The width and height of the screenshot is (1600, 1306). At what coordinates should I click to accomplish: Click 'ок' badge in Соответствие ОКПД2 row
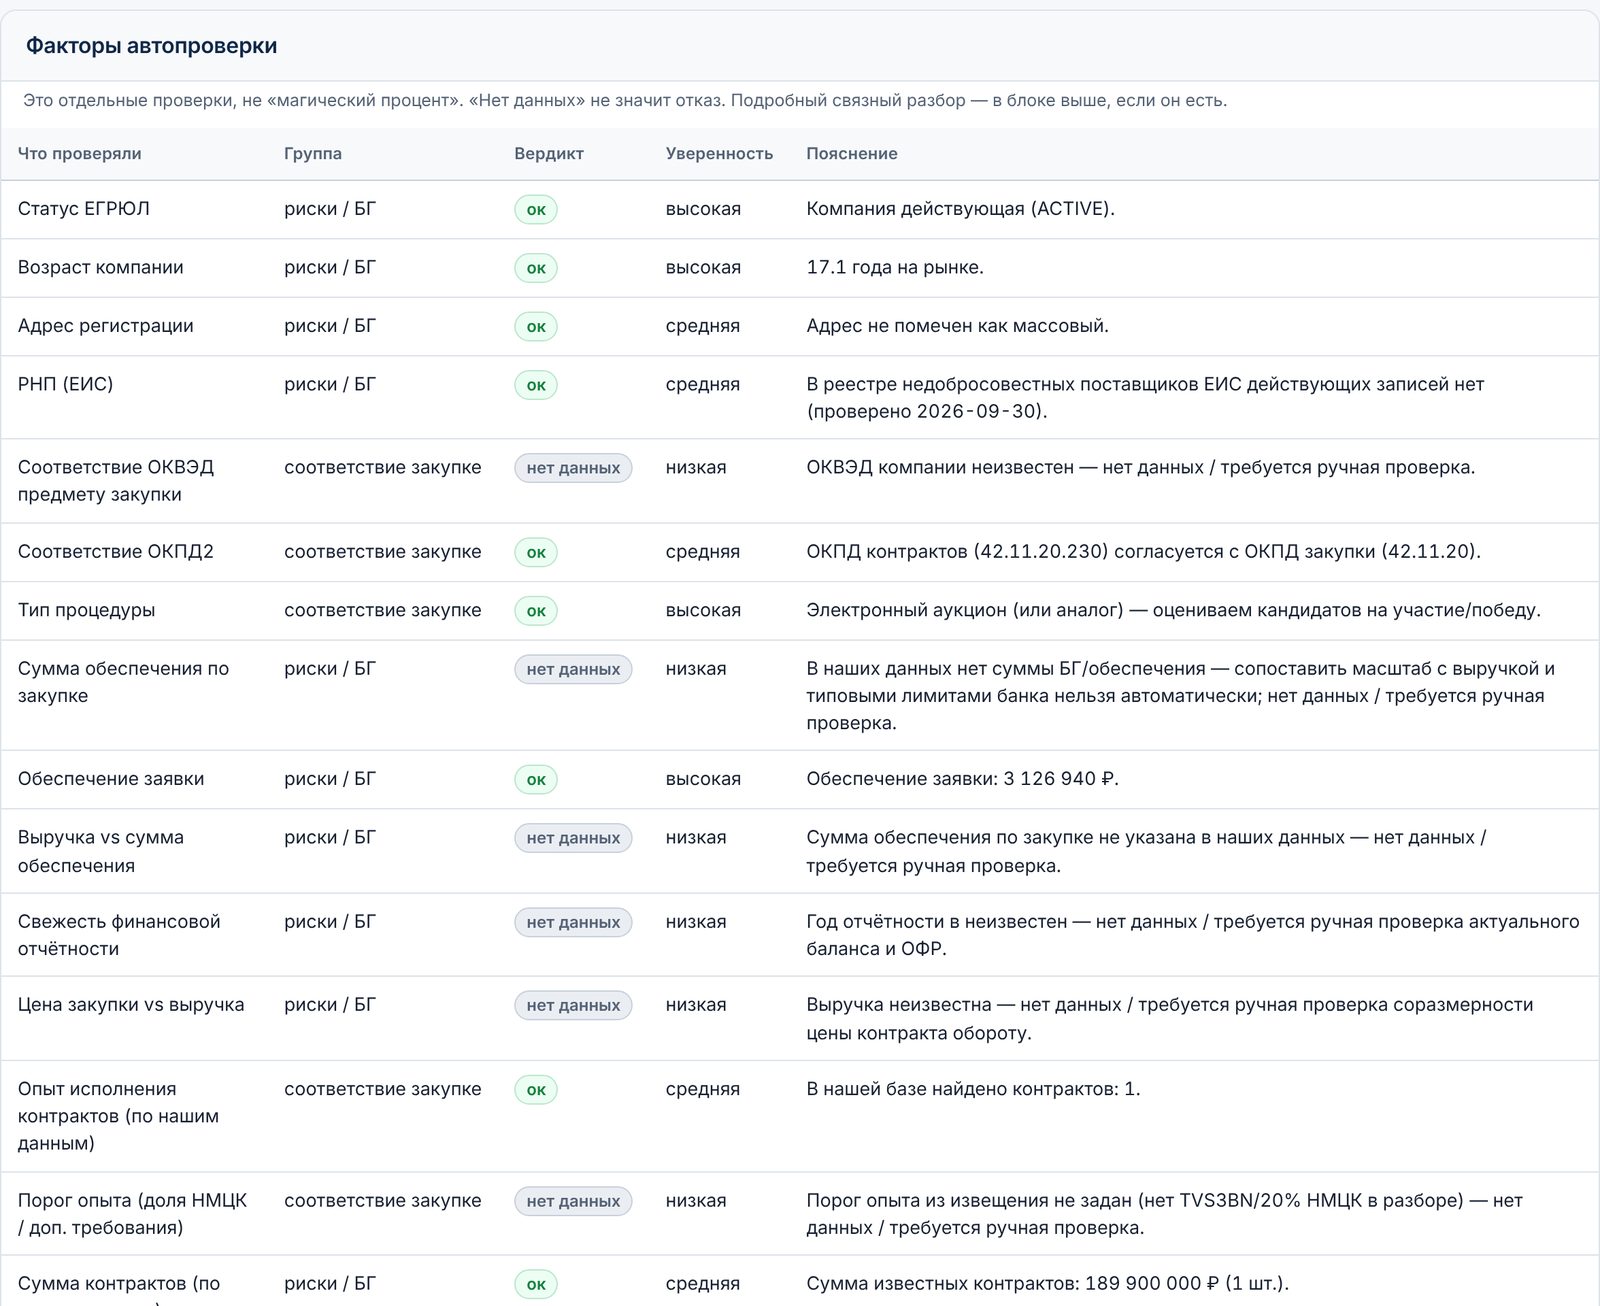536,552
